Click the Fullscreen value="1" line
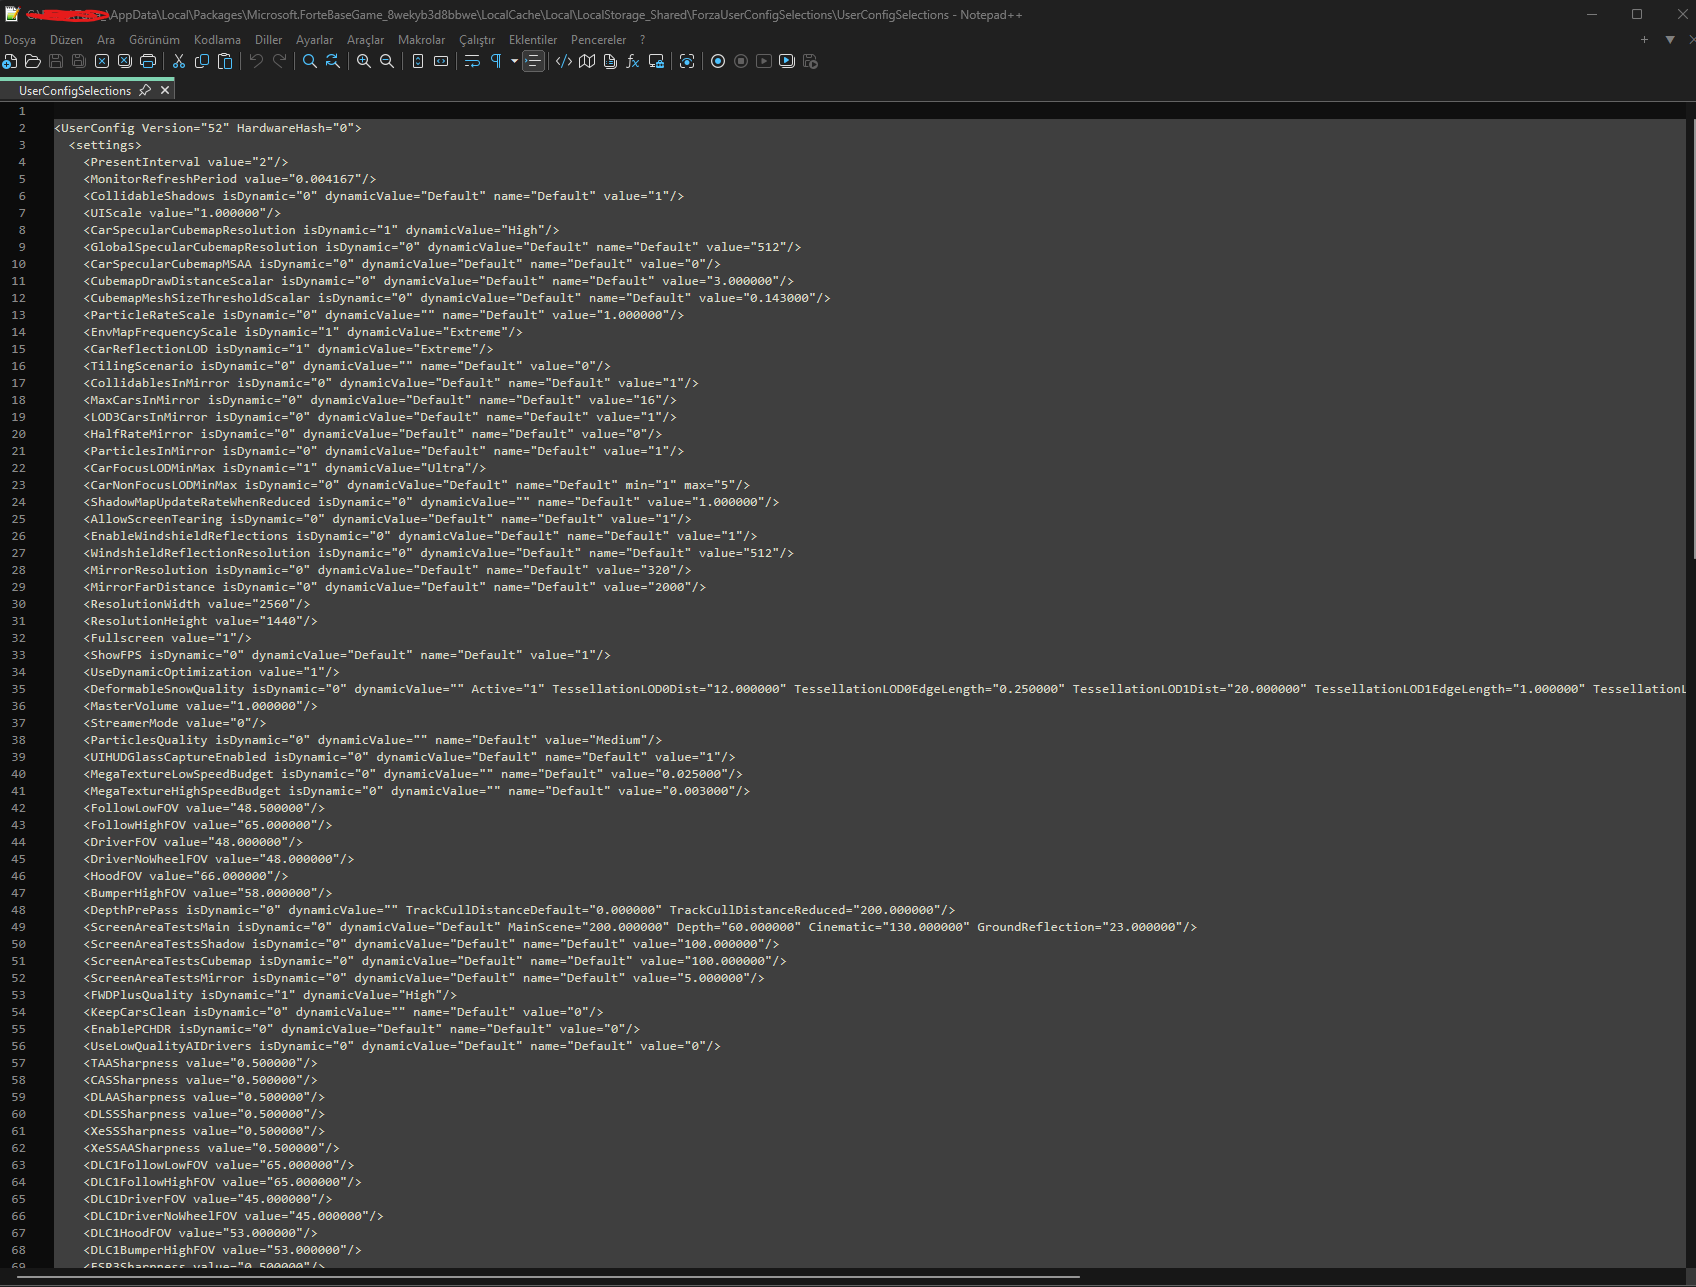The width and height of the screenshot is (1696, 1287). point(167,638)
